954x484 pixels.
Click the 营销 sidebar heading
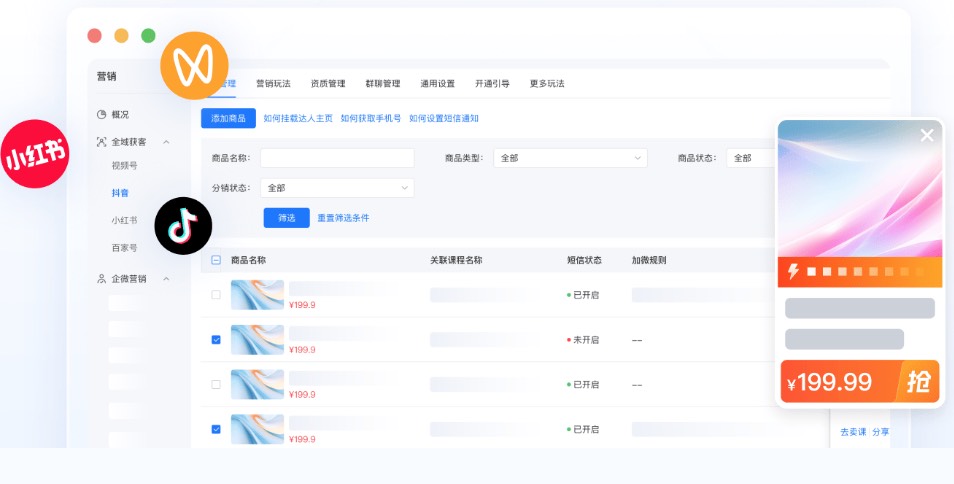pyautogui.click(x=106, y=77)
